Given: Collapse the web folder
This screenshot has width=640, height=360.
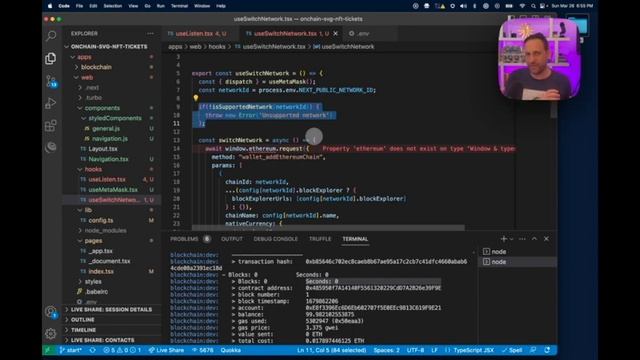Looking at the screenshot, I should coord(87,77).
